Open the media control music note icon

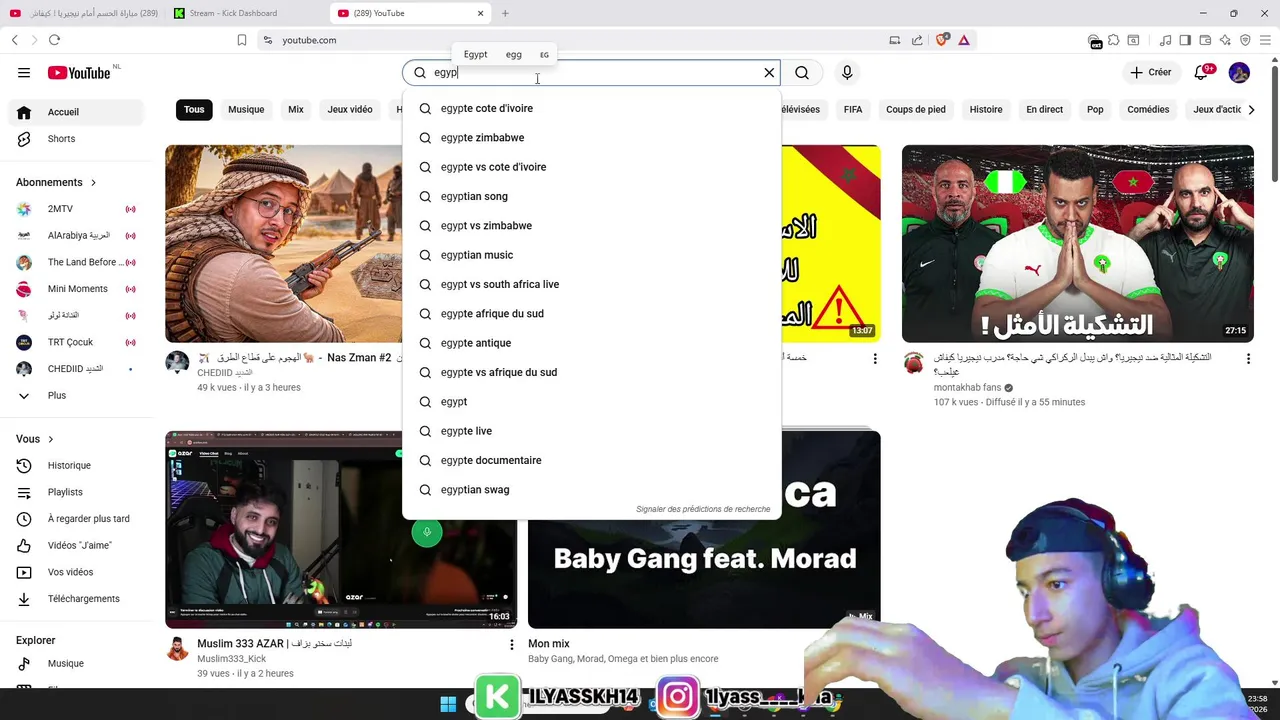(x=1166, y=40)
